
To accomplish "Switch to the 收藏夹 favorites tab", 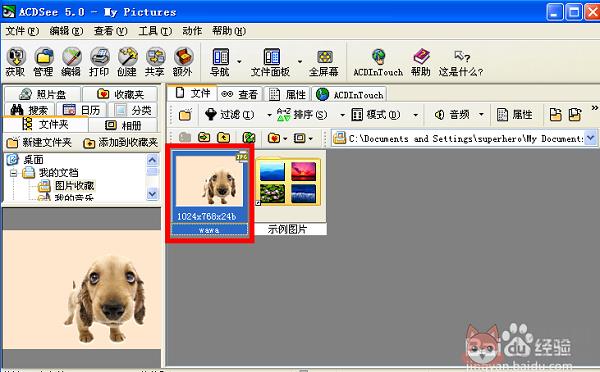I will click(120, 94).
